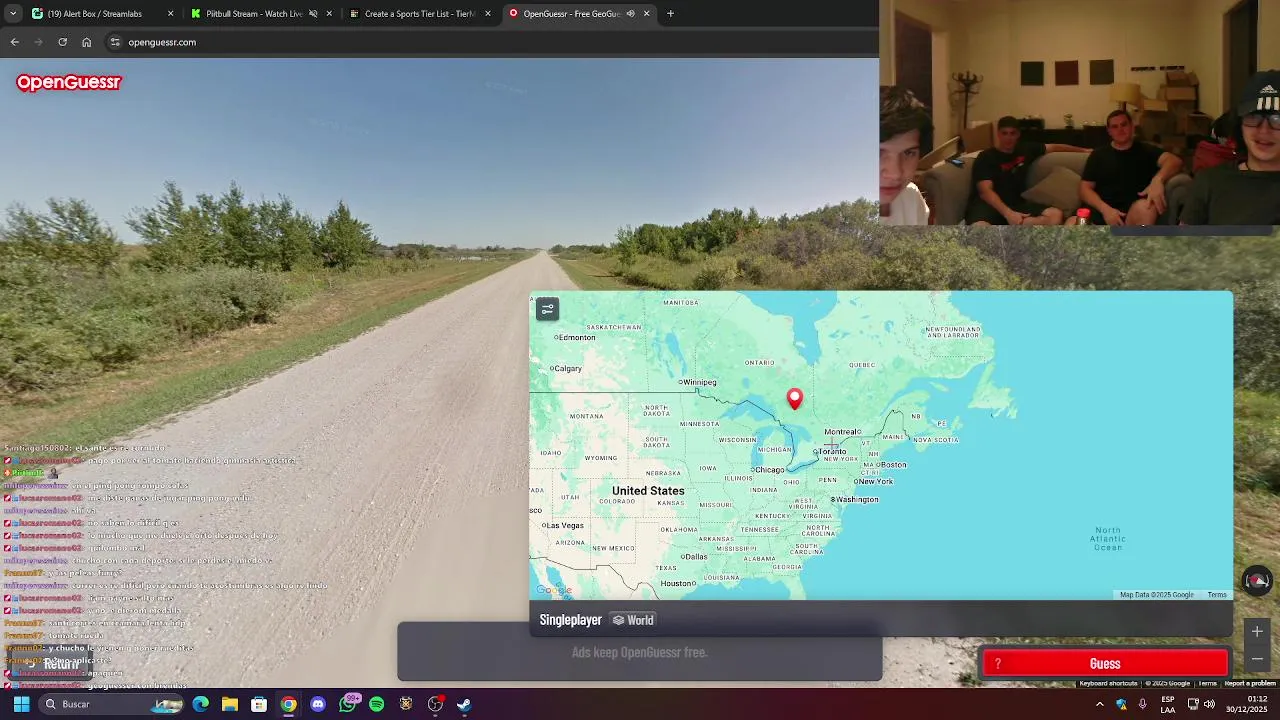Image resolution: width=1280 pixels, height=720 pixels.
Task: Click the Return button in street view
Action: pos(52,664)
